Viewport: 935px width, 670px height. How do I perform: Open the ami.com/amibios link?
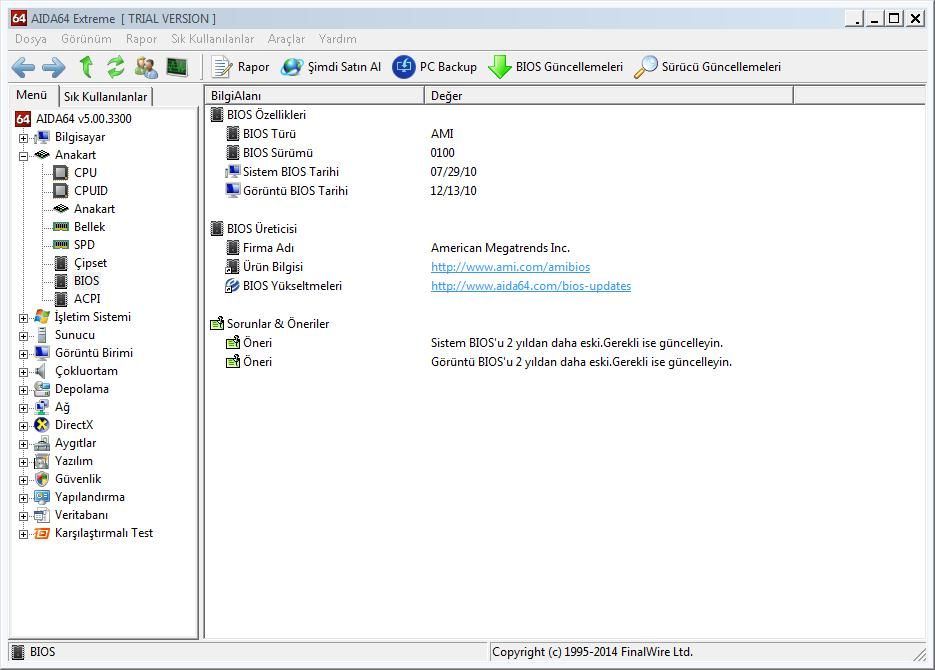pos(510,267)
